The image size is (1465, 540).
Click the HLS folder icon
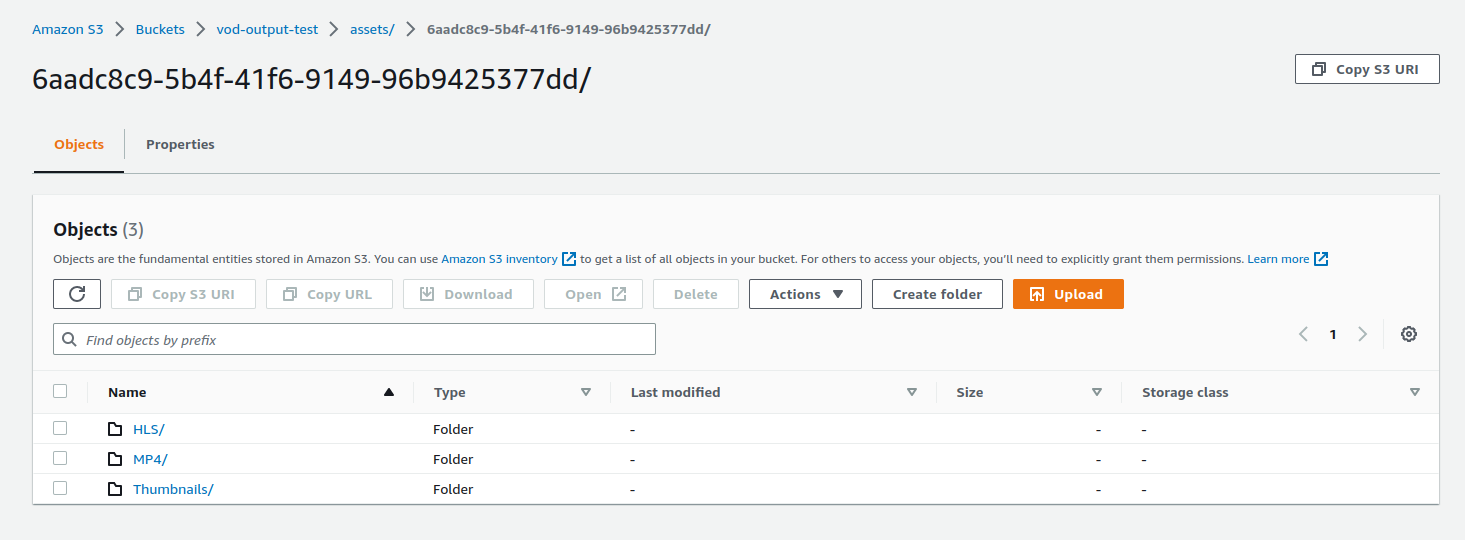(x=115, y=429)
